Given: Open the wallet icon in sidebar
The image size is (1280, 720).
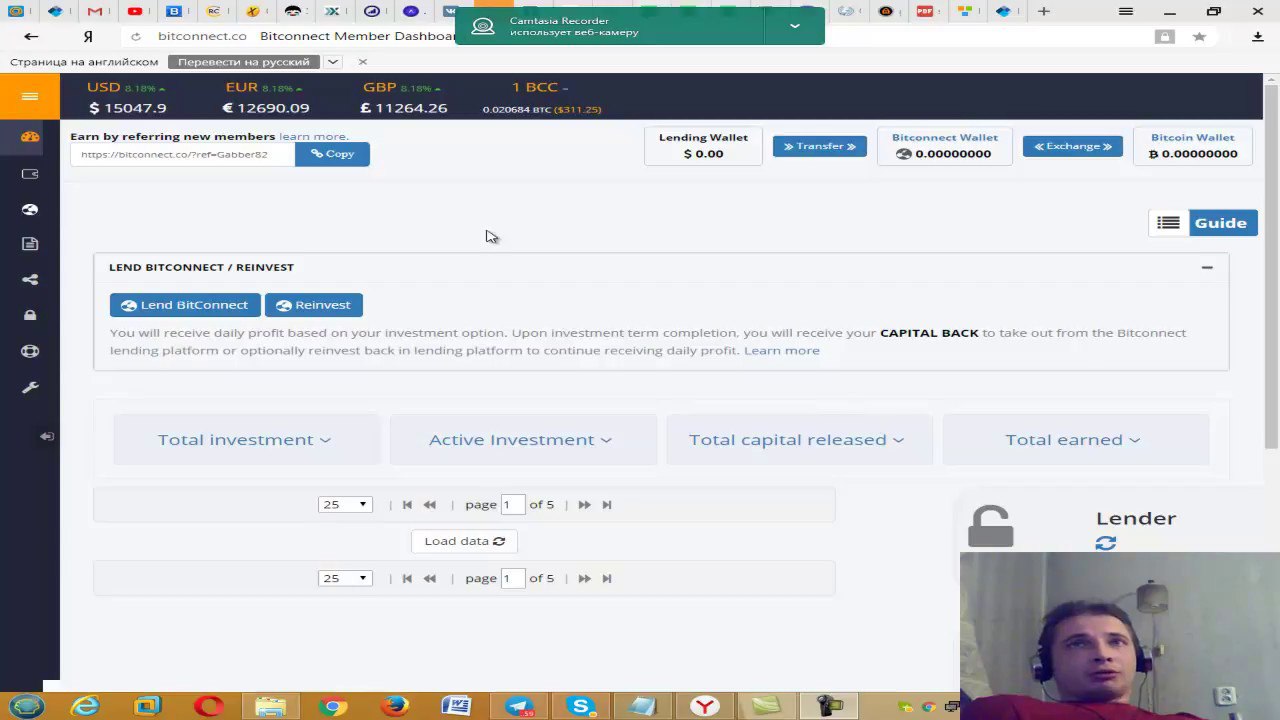Looking at the screenshot, I should click(x=30, y=173).
